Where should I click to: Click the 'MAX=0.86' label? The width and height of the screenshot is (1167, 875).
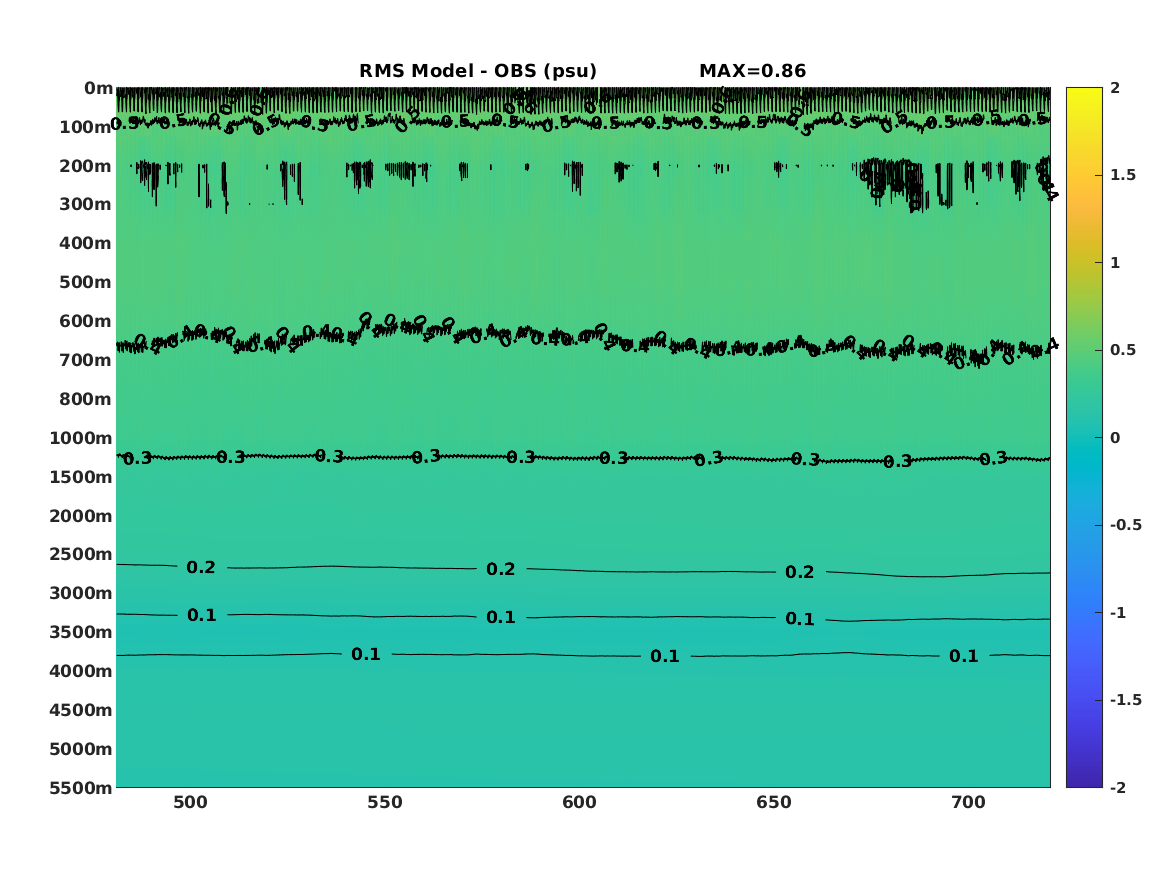click(752, 71)
